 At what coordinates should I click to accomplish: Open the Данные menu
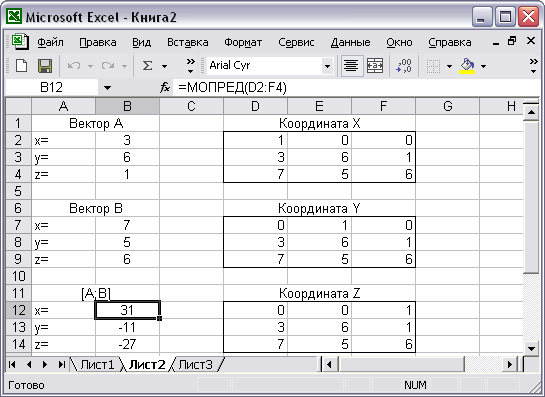click(350, 42)
